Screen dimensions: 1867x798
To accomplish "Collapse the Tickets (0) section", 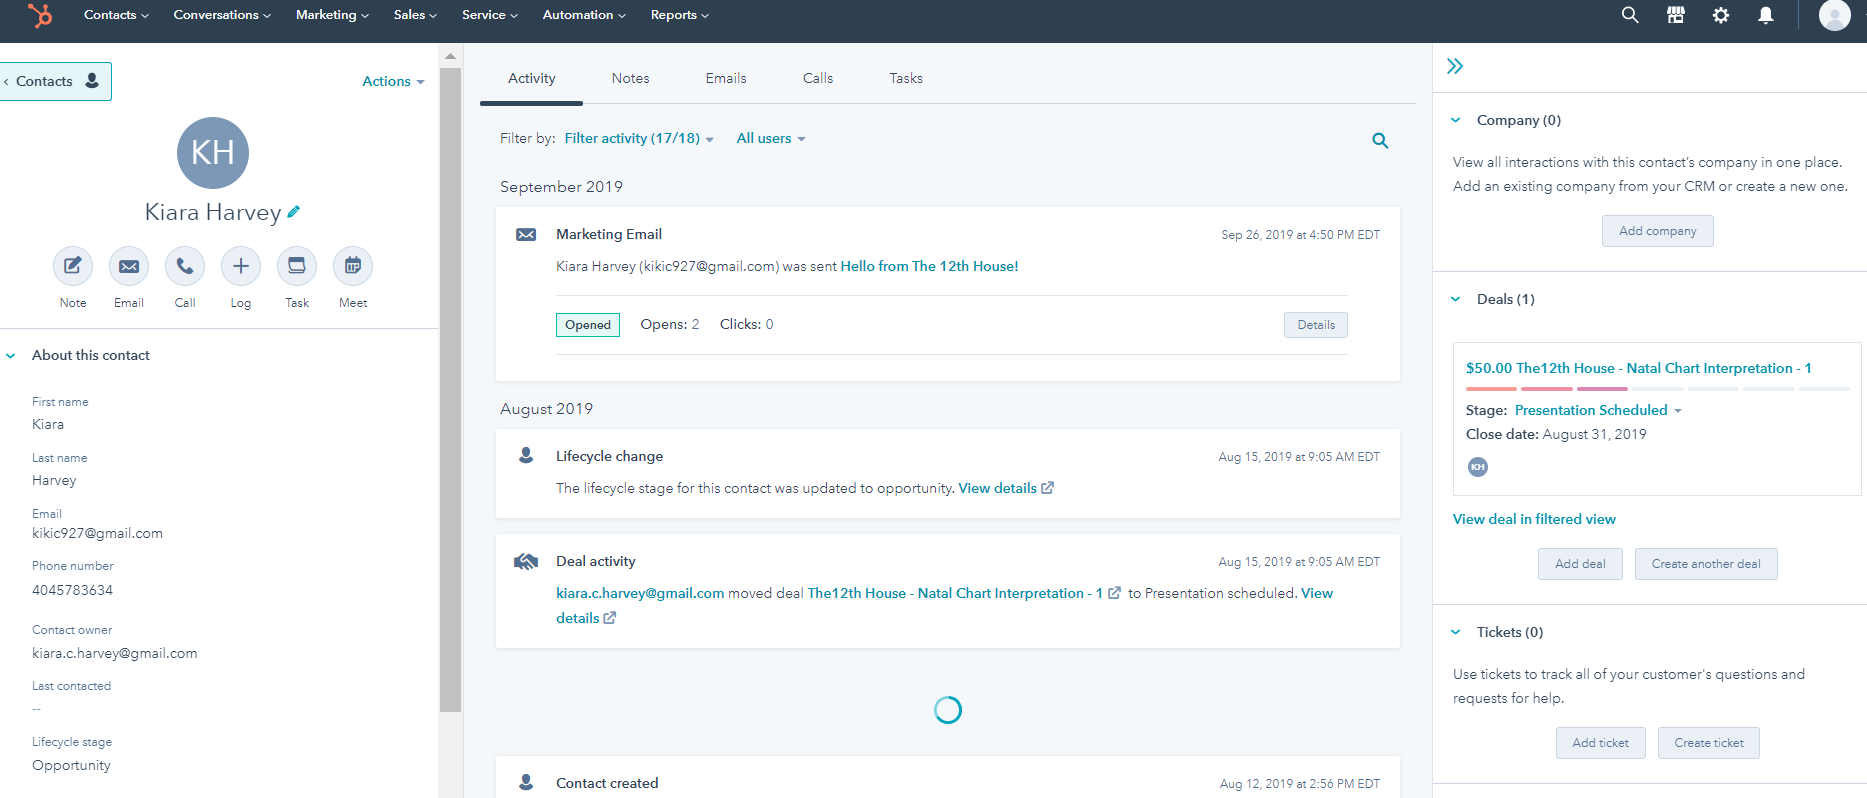I will pyautogui.click(x=1456, y=632).
